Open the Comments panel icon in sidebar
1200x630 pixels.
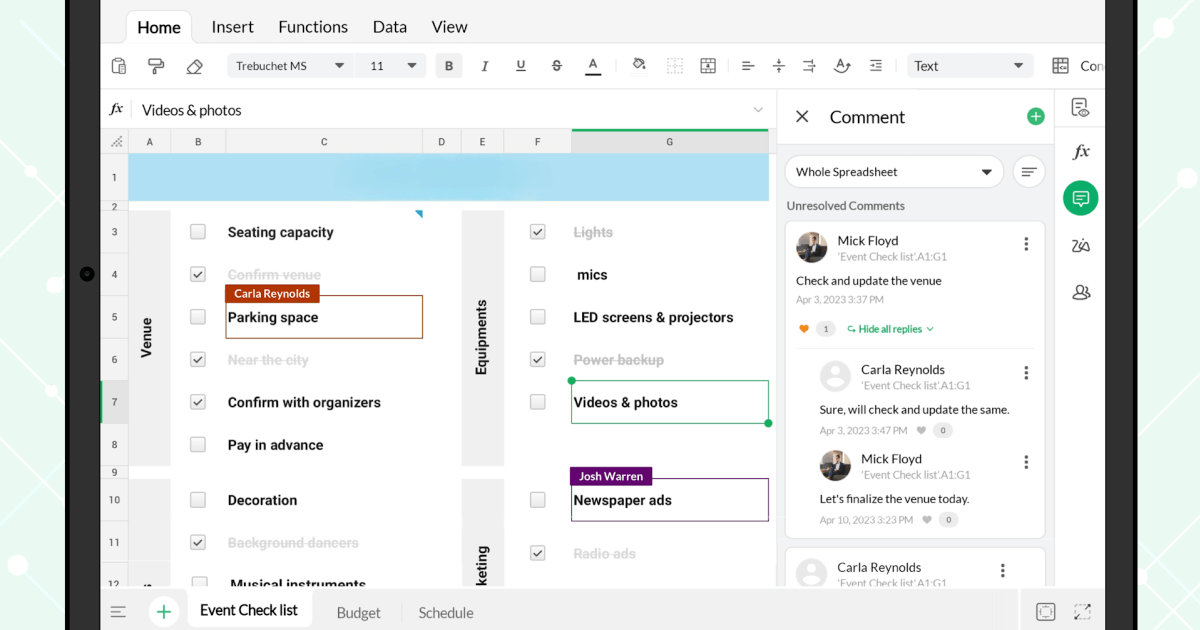[1080, 198]
